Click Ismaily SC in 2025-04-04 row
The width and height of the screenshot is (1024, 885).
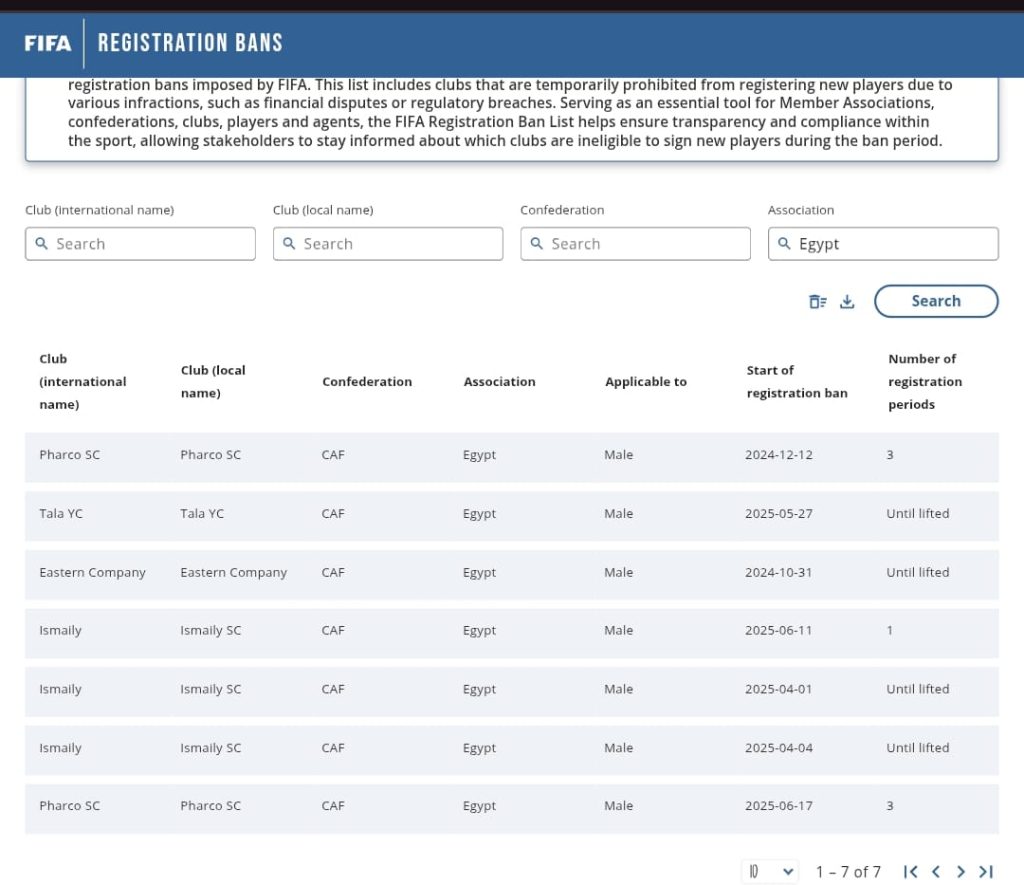coord(210,748)
